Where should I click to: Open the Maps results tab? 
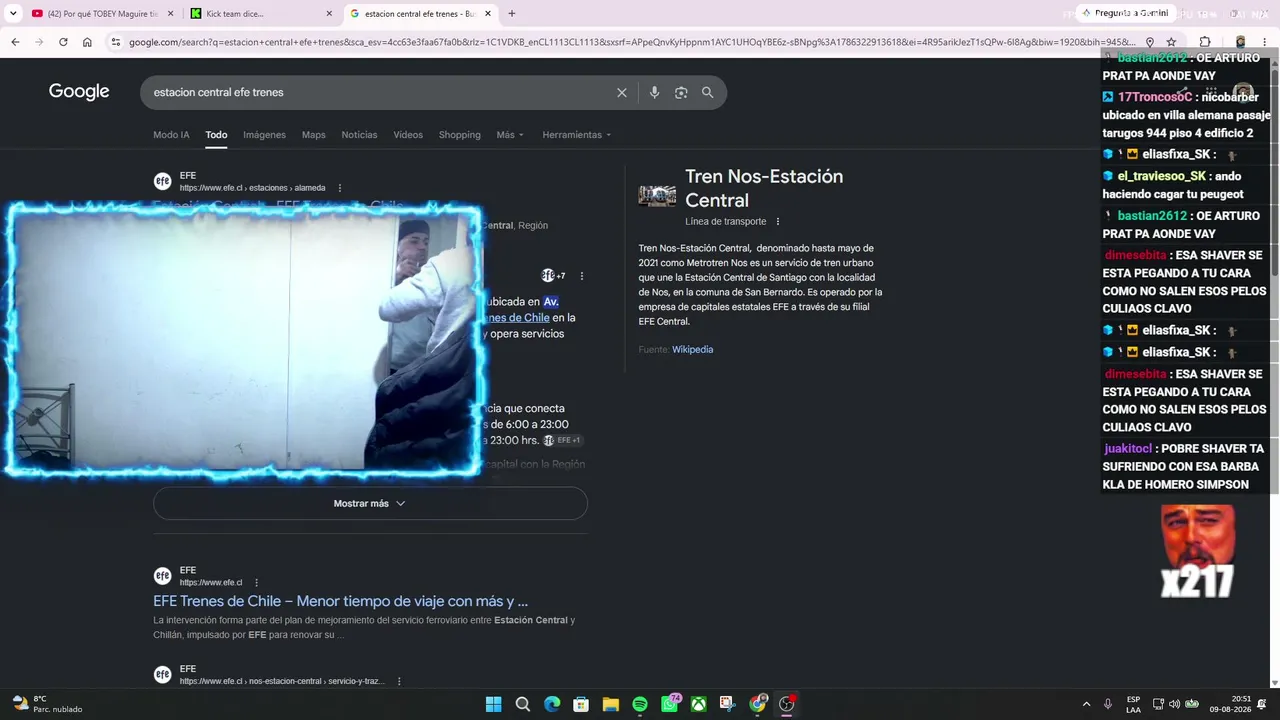(x=314, y=135)
